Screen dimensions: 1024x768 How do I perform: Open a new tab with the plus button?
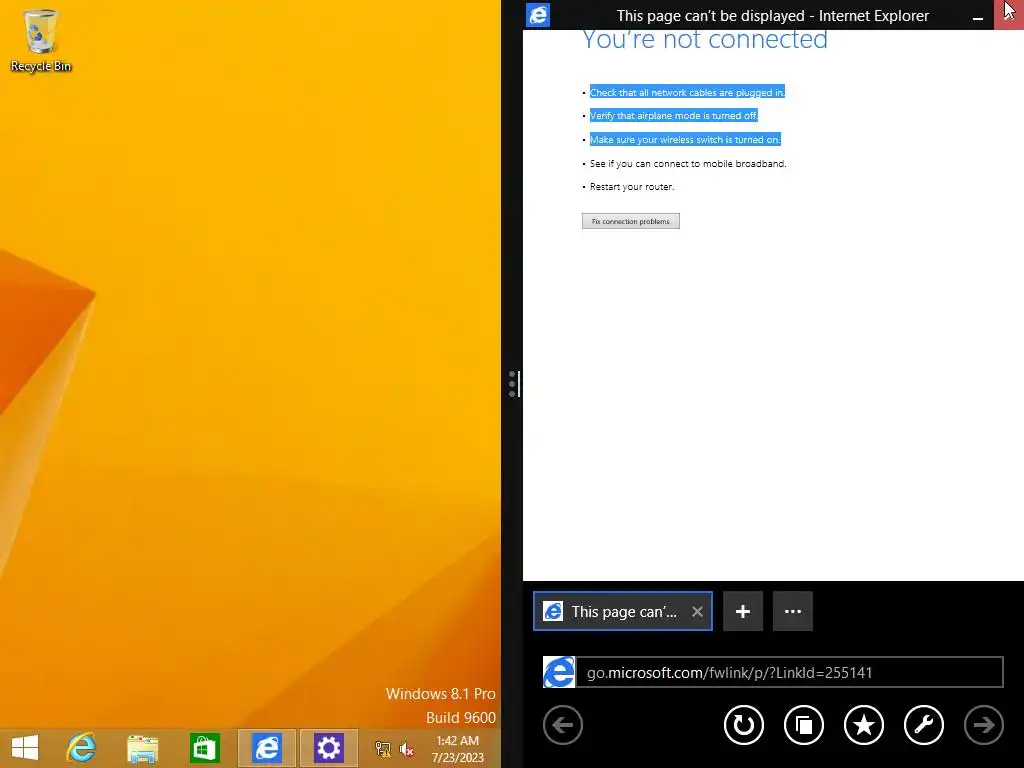click(743, 611)
